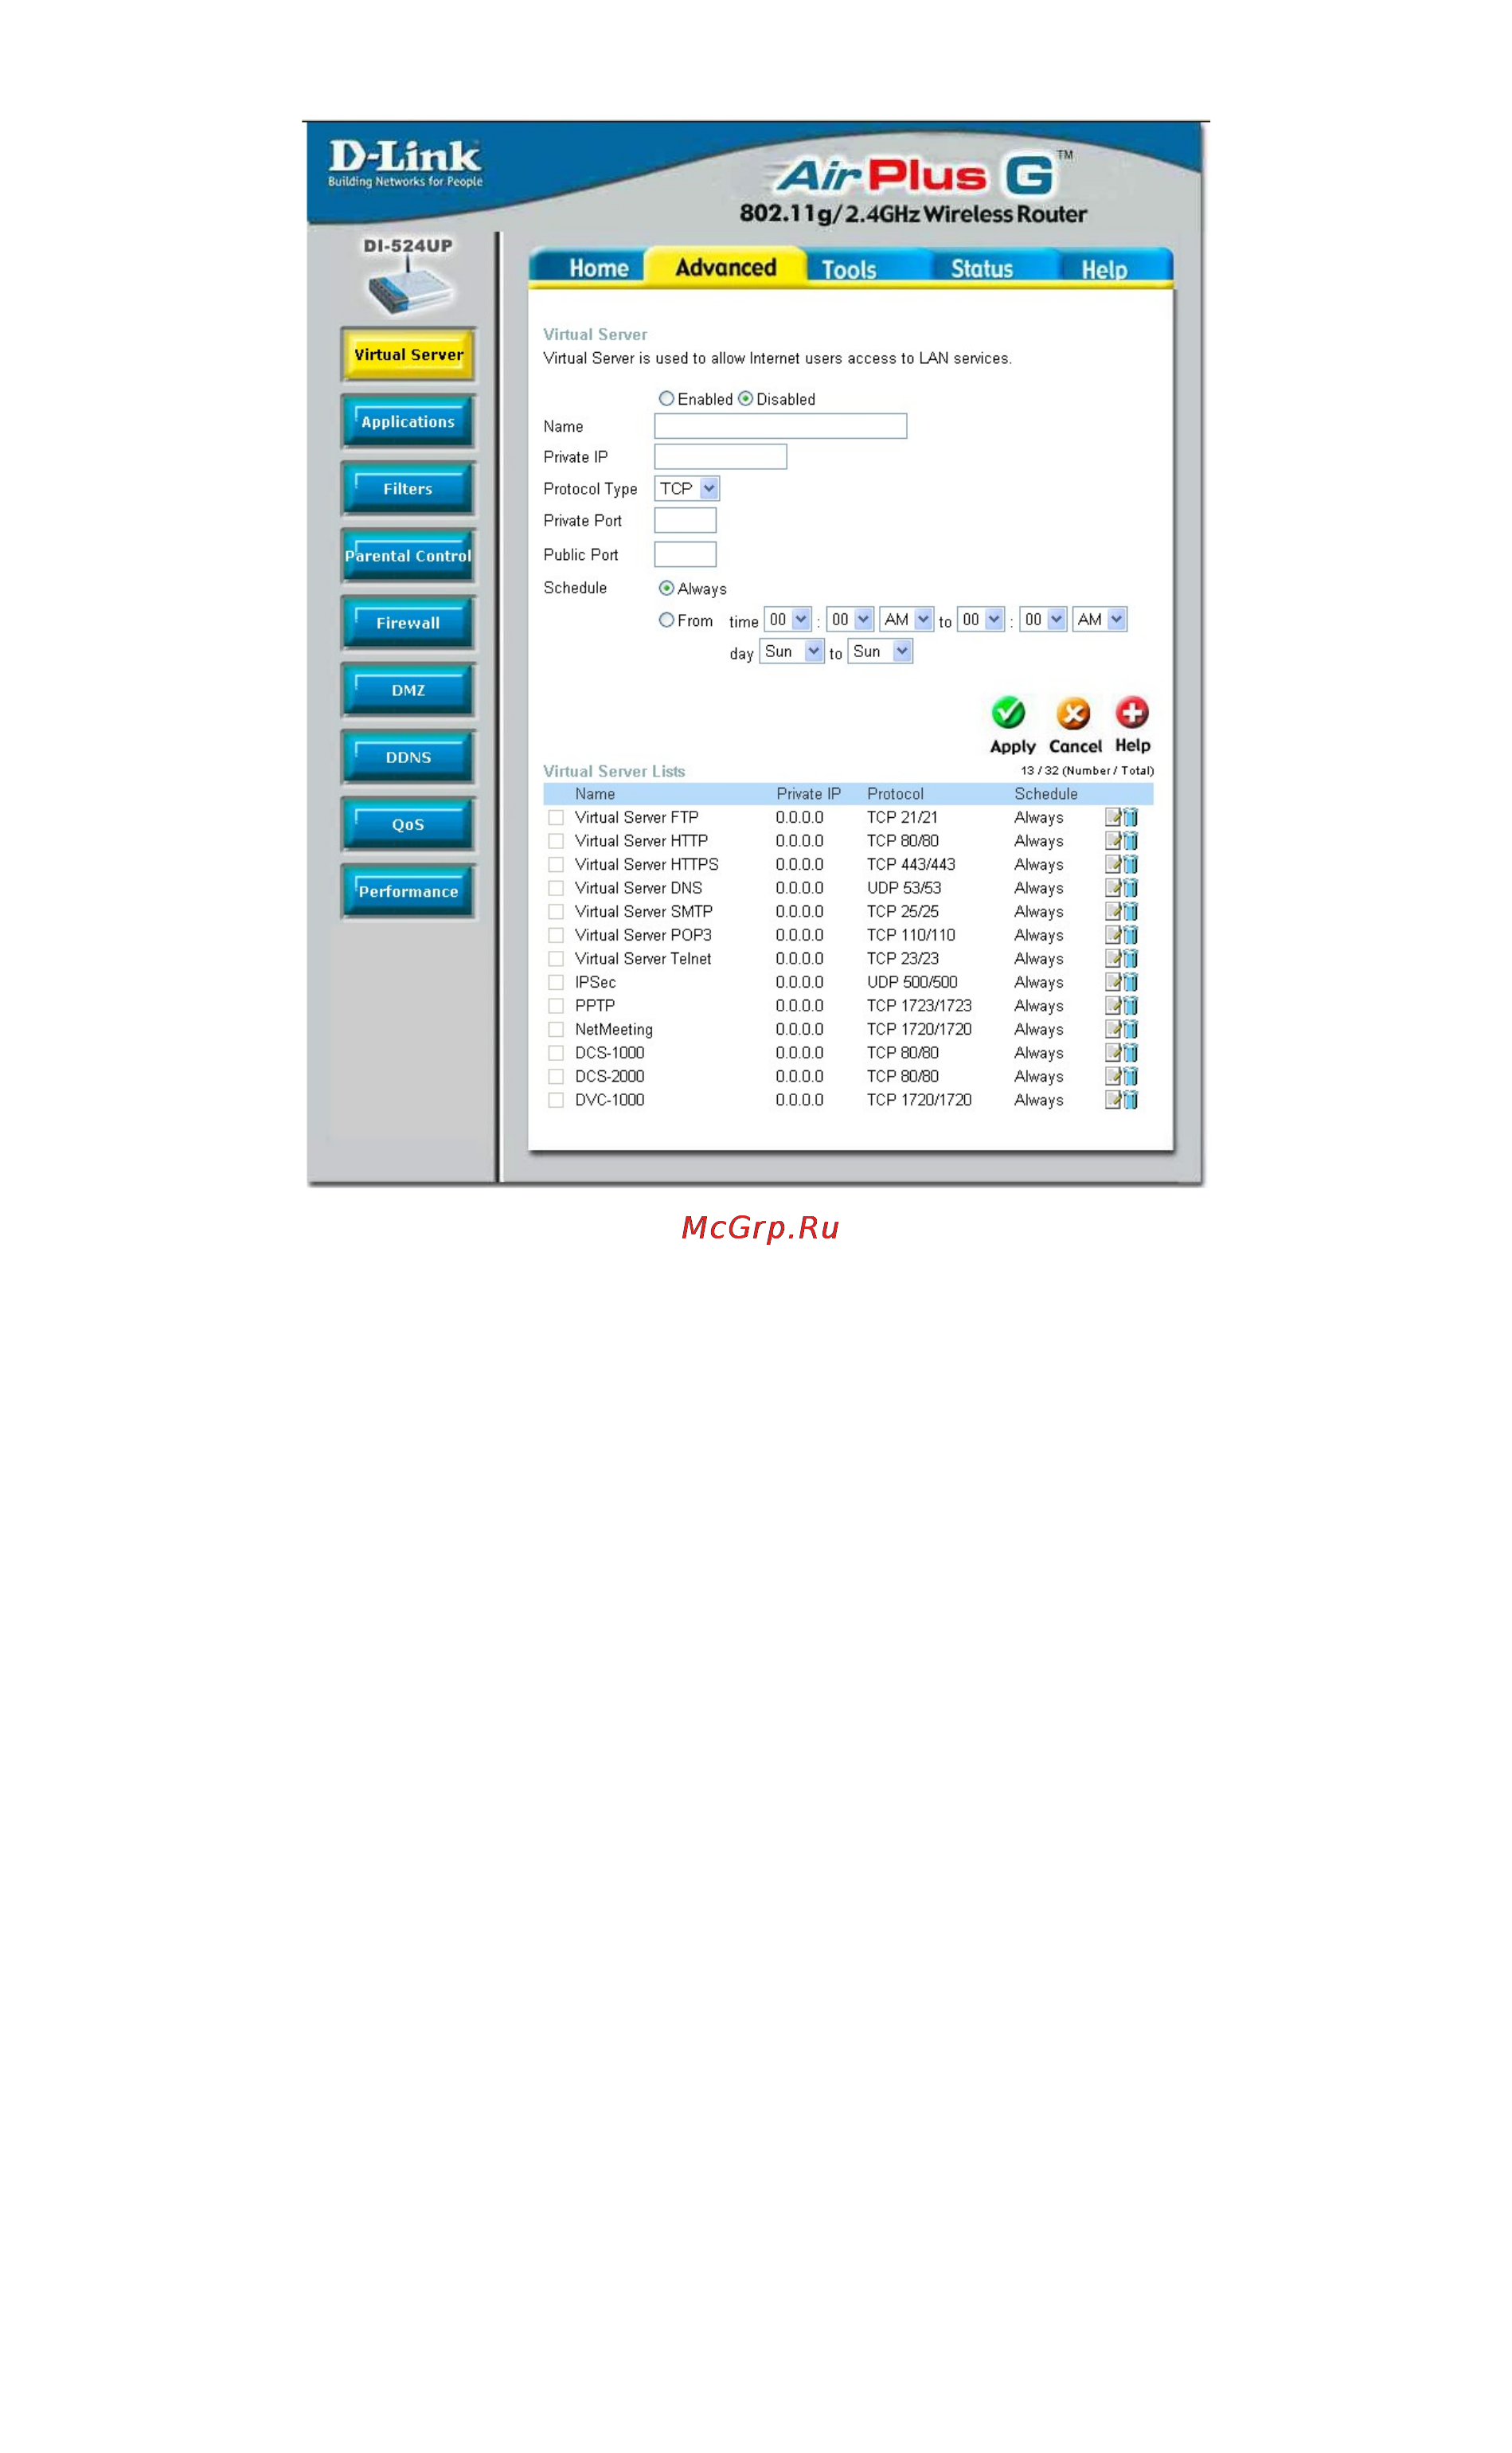
Task: Edit the Virtual Server Telnet entry
Action: pyautogui.click(x=1112, y=958)
